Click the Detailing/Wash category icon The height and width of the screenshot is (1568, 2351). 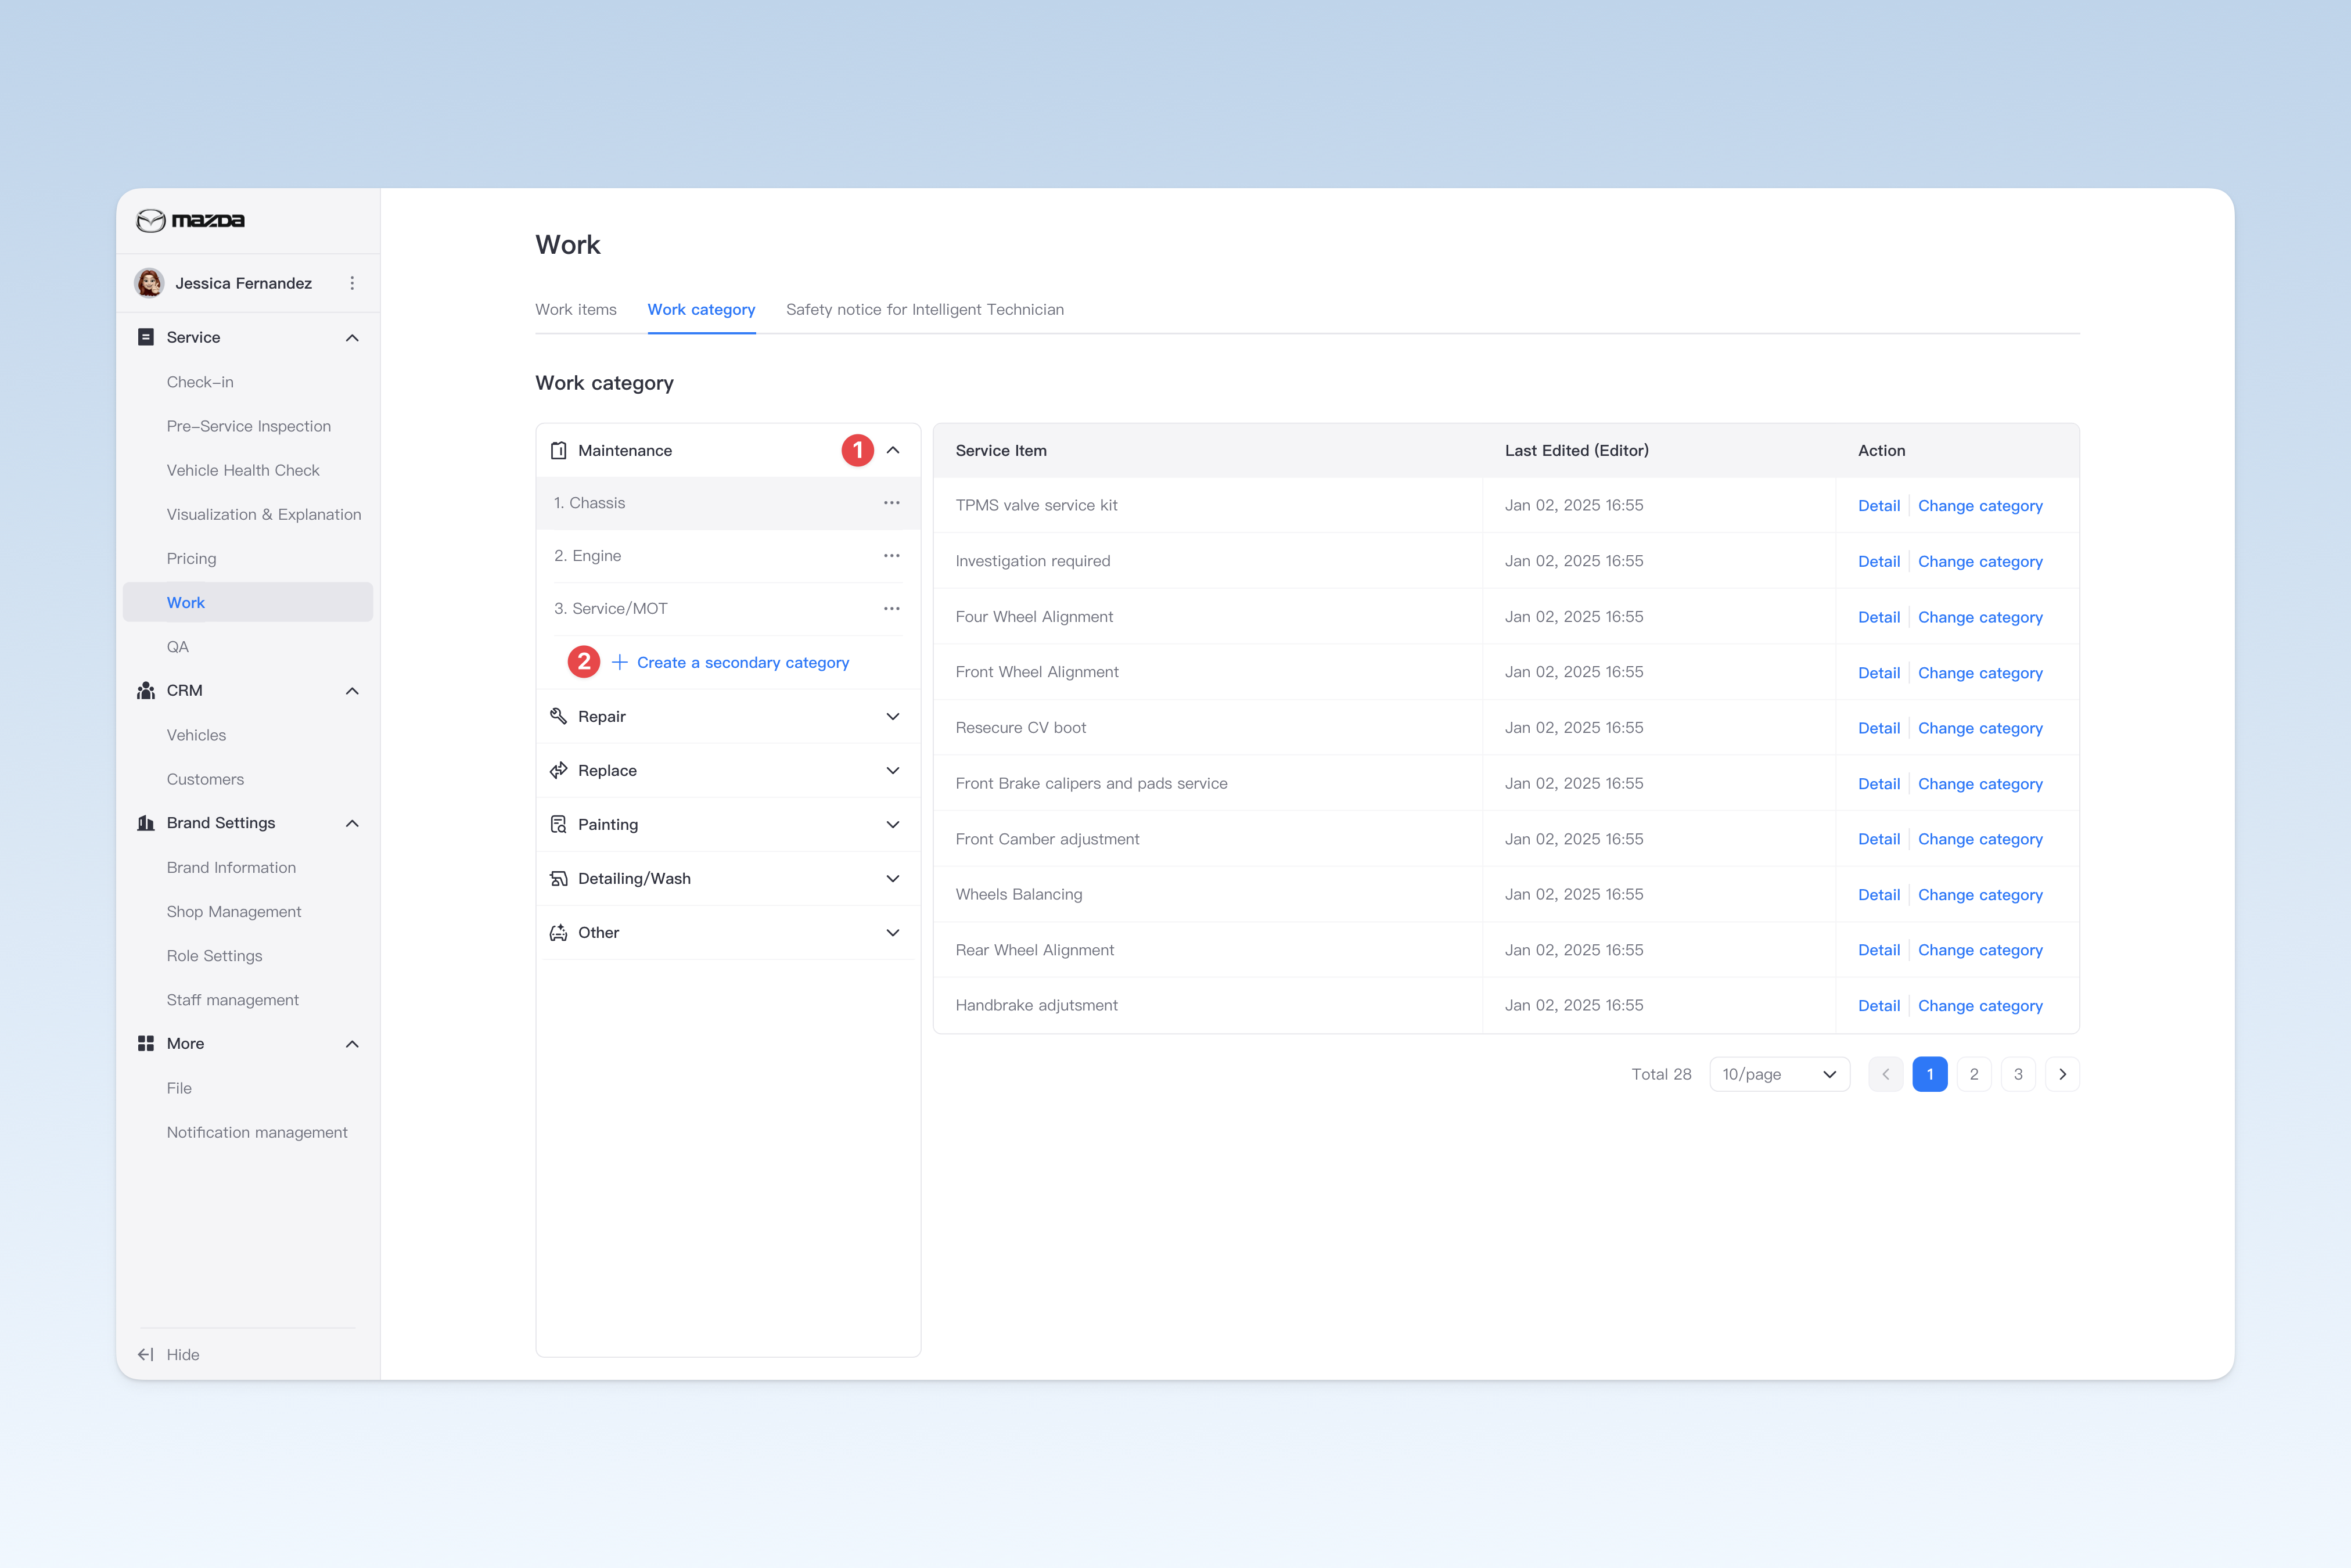click(559, 878)
